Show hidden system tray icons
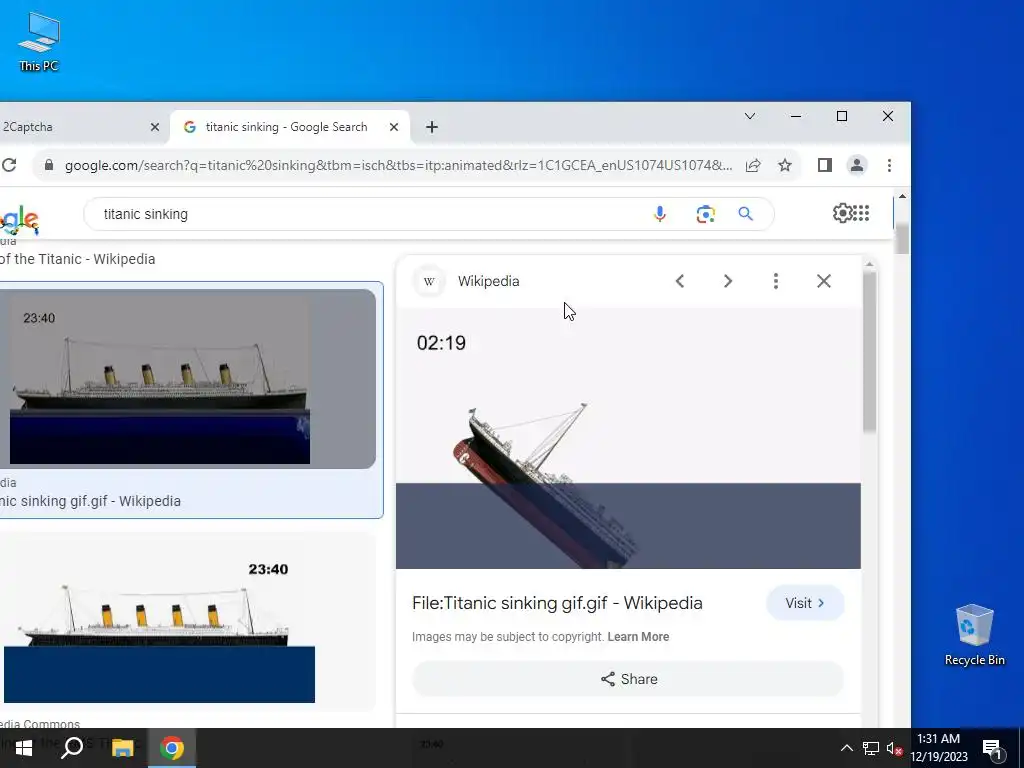The height and width of the screenshot is (768, 1024). (846, 748)
